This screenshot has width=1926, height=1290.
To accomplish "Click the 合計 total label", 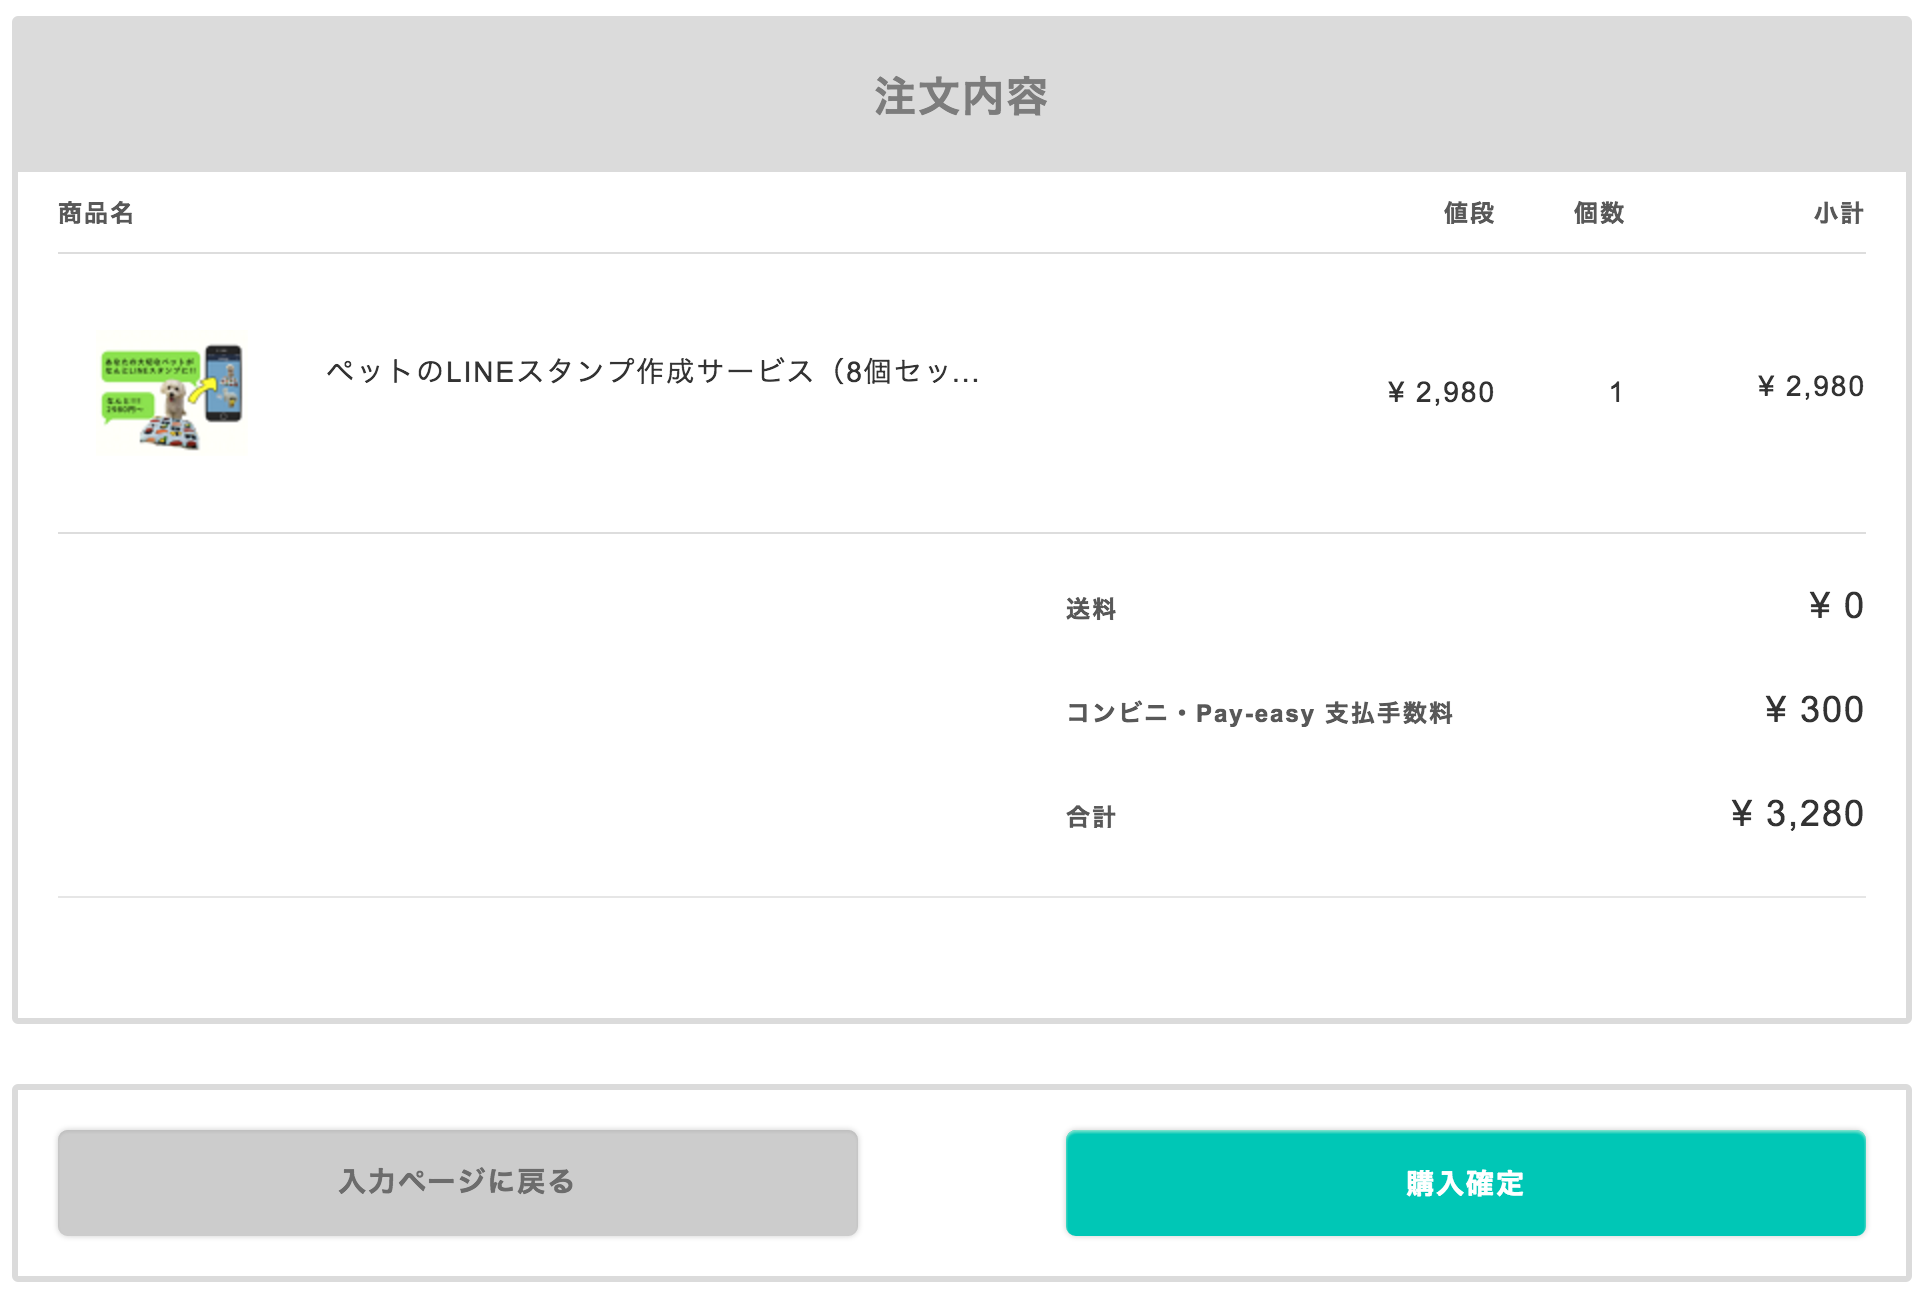I will tap(1091, 817).
